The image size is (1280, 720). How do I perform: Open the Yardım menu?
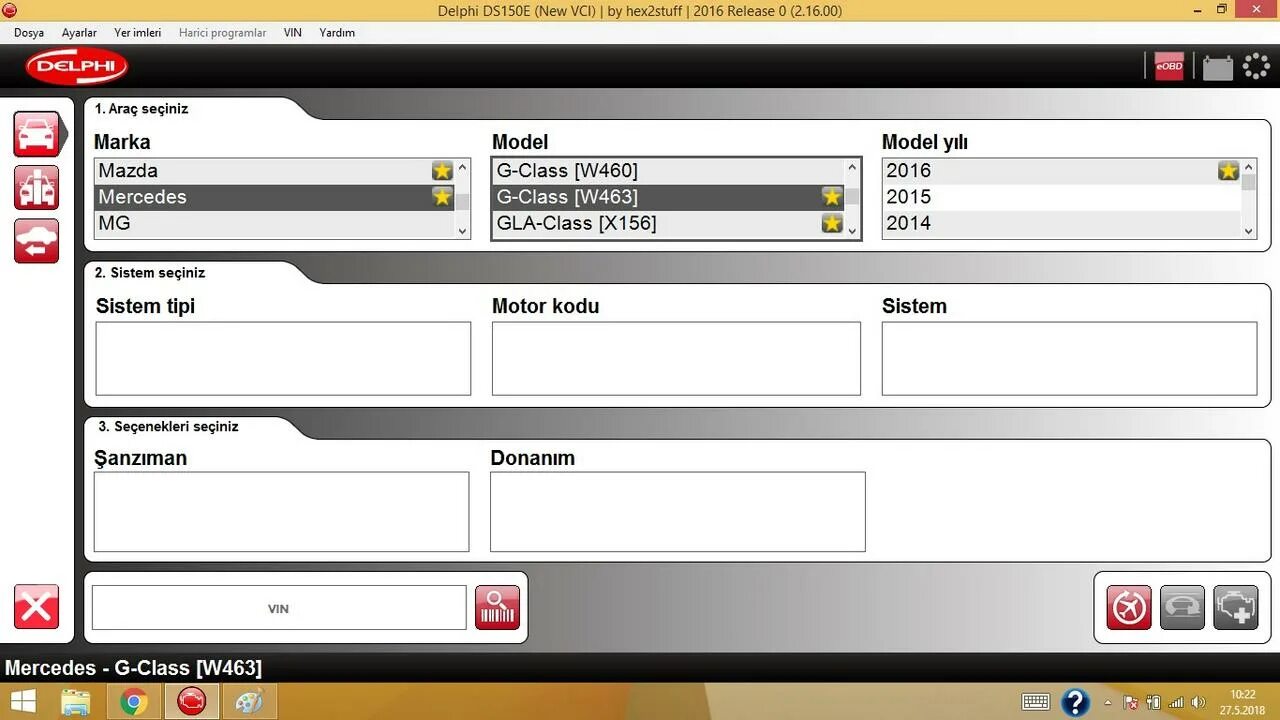(x=337, y=33)
